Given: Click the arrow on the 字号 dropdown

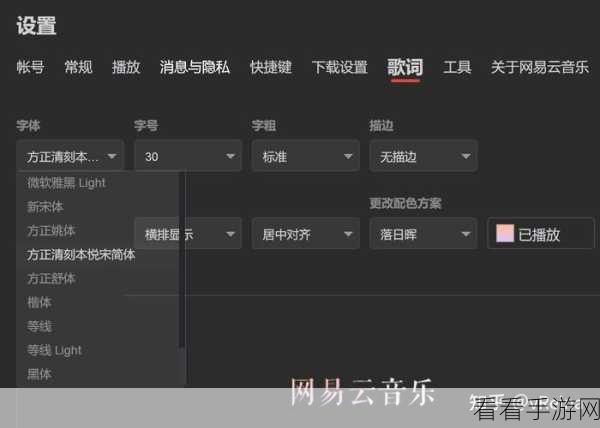Looking at the screenshot, I should click(230, 156).
